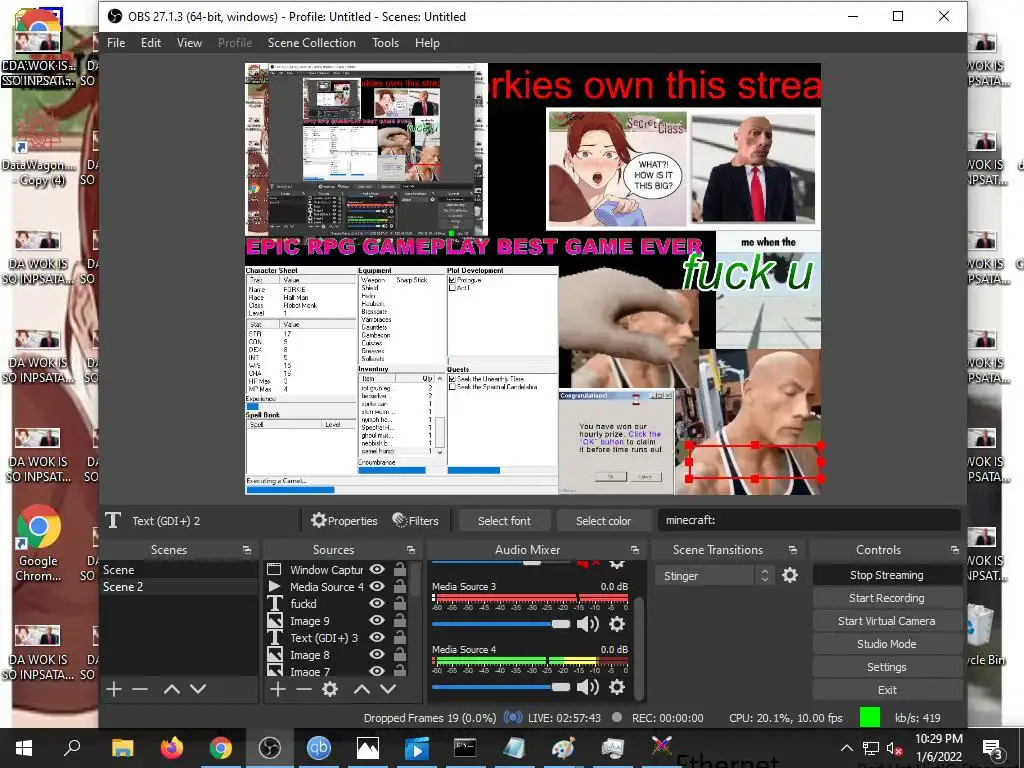1024x768 pixels.
Task: Lock the Media Source 4 source
Action: tap(400, 586)
